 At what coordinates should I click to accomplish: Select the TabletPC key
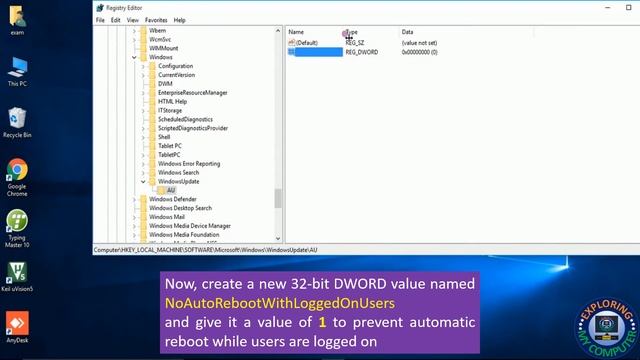click(x=169, y=155)
